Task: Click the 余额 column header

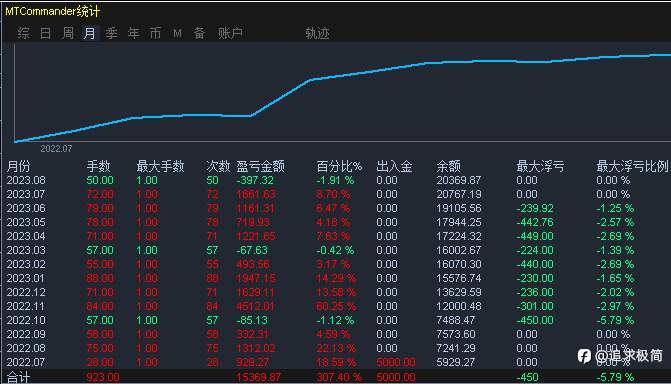Action: point(448,166)
